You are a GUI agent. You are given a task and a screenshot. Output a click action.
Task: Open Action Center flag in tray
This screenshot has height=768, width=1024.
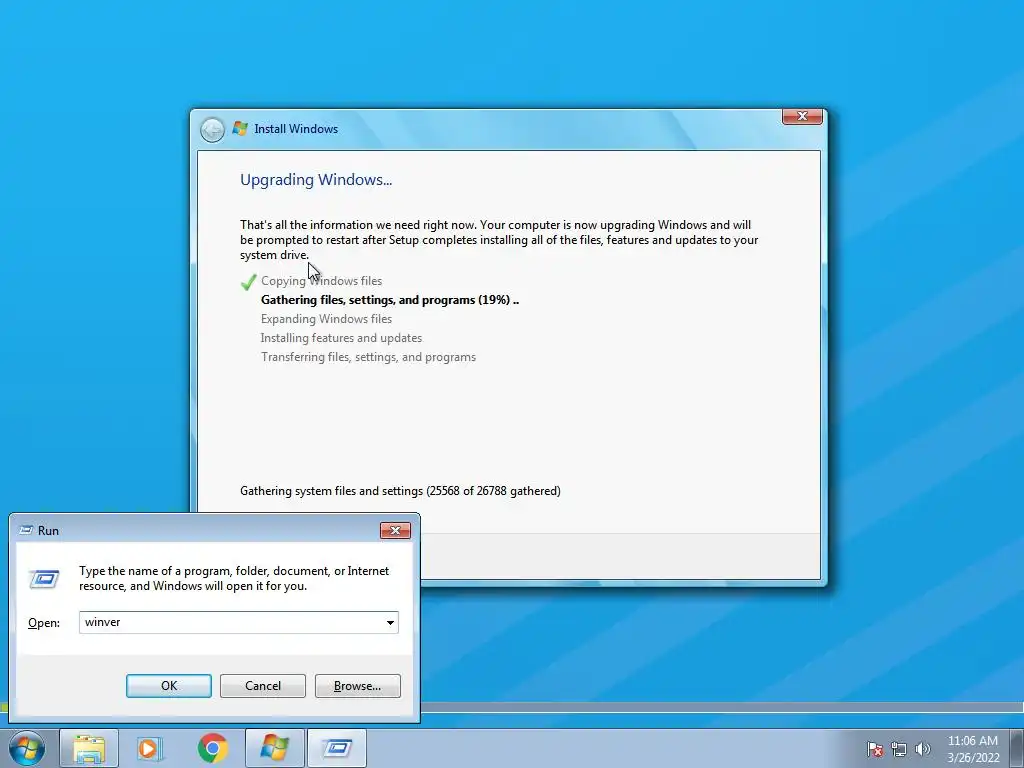click(x=875, y=749)
